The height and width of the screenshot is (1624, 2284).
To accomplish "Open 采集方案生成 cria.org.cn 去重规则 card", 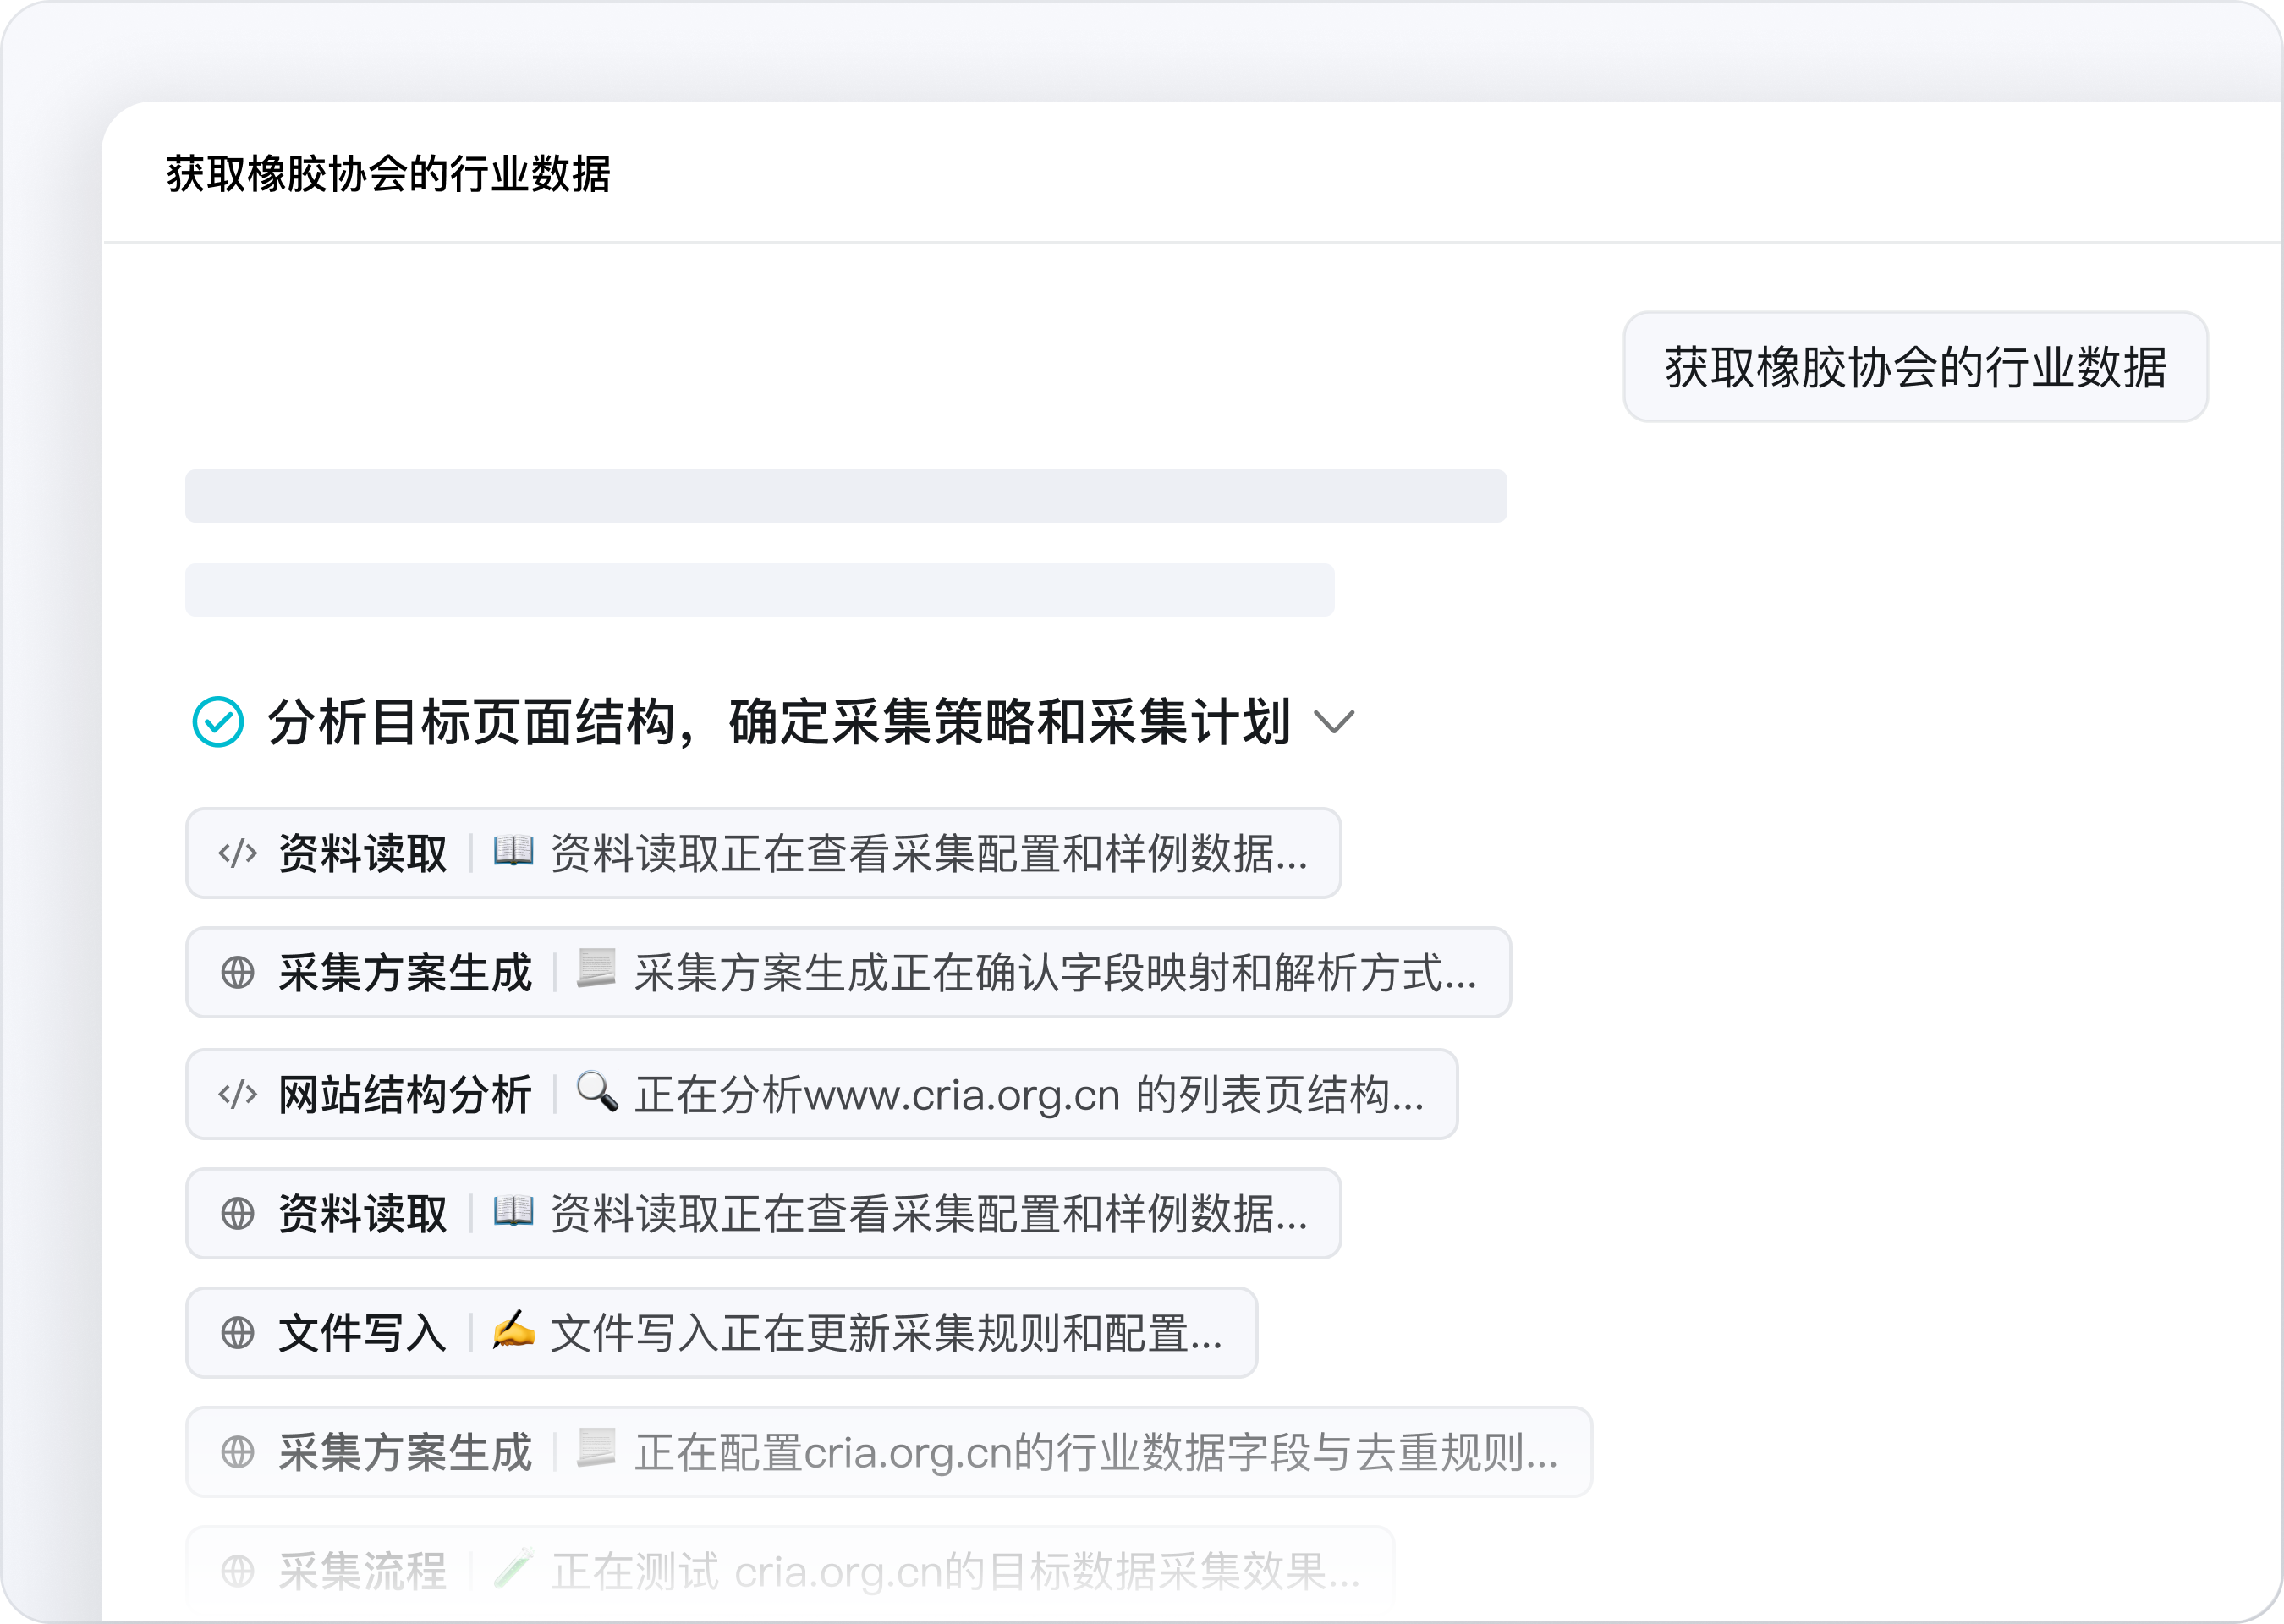I will pos(889,1452).
